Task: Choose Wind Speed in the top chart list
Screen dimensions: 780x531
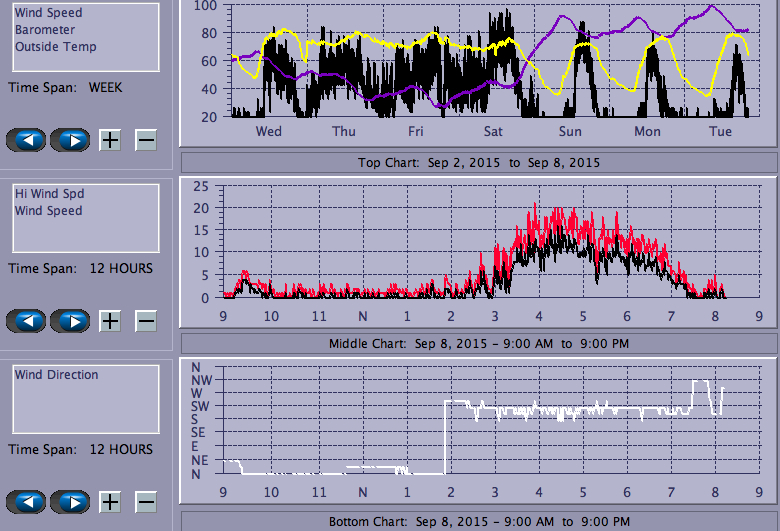Action: click(x=48, y=14)
